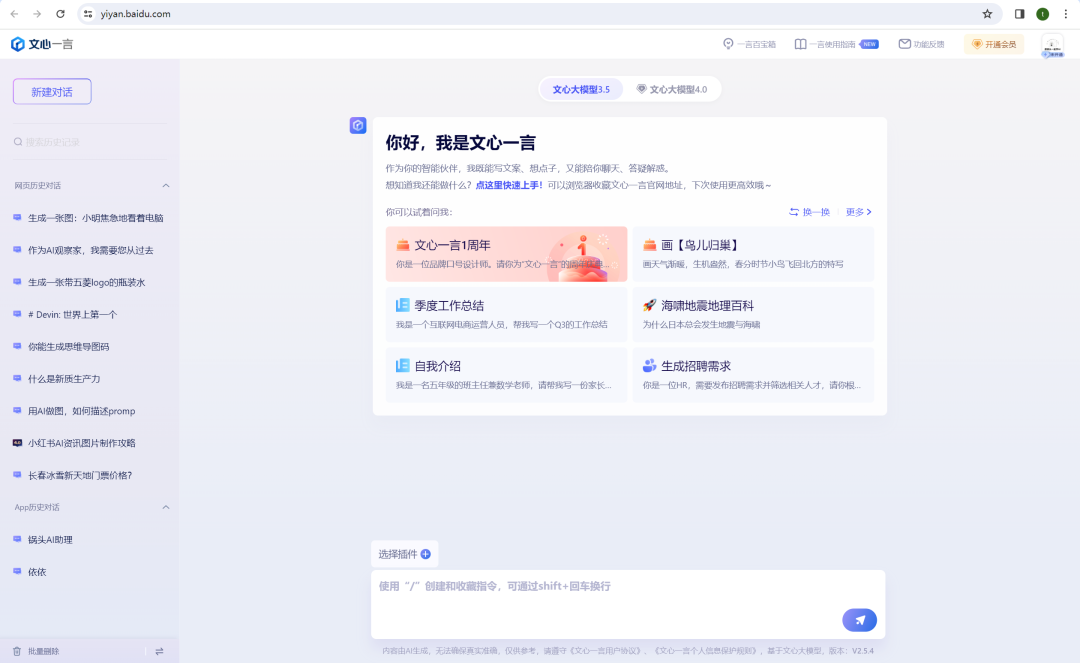Click the 点这里快速上手 link
Image resolution: width=1080 pixels, height=663 pixels.
509,185
